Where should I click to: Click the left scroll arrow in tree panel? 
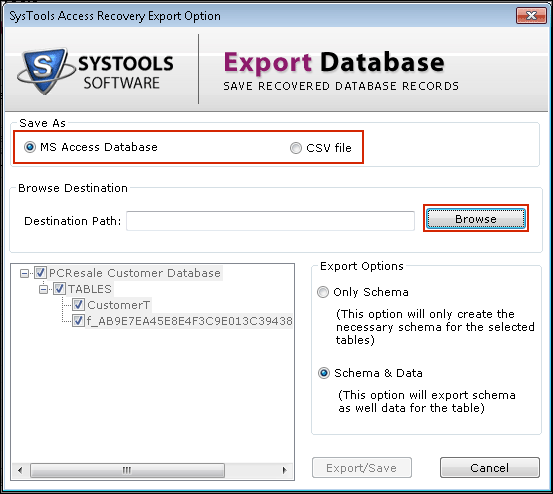point(20,470)
